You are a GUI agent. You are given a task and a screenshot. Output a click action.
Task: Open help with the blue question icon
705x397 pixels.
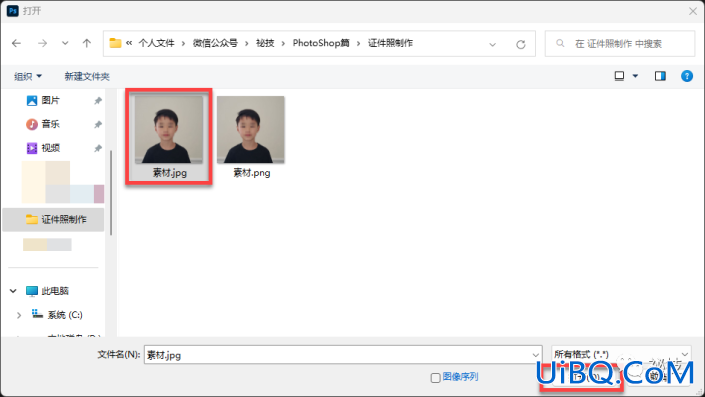687,76
